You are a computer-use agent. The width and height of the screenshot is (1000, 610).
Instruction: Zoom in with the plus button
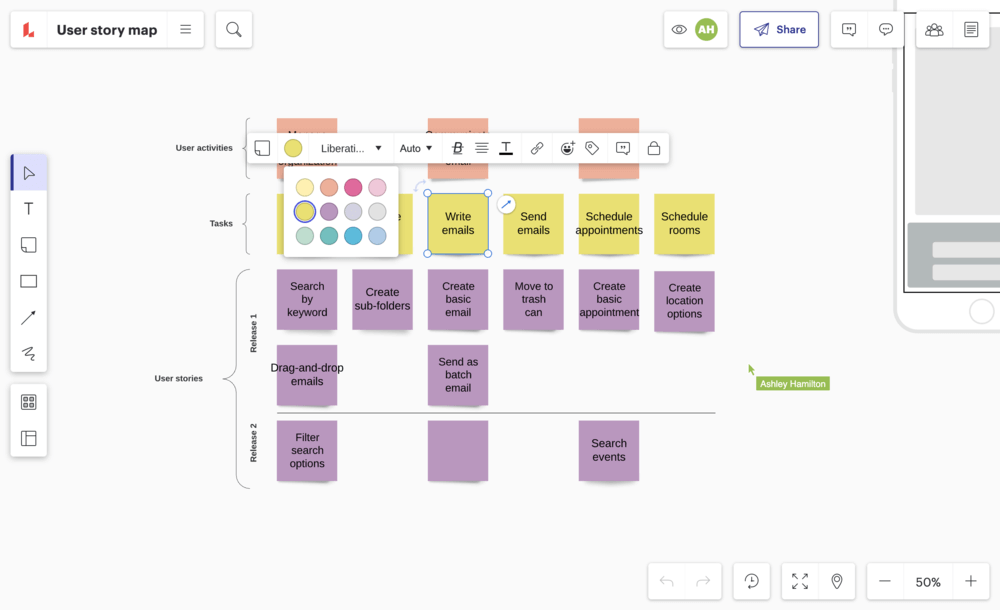pyautogui.click(x=970, y=581)
